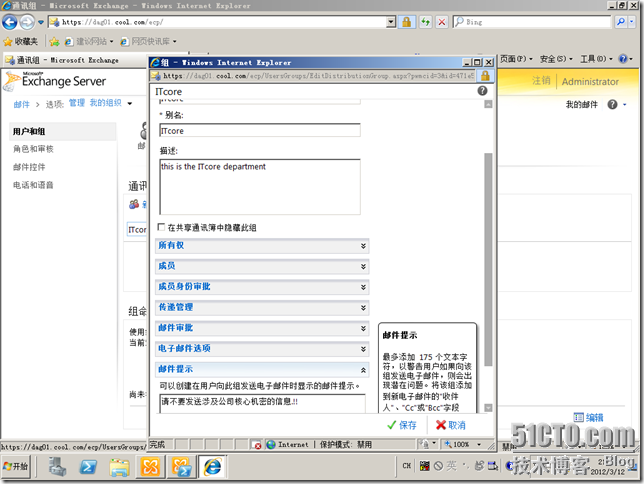Click into the 描述 description text area

click(x=259, y=186)
